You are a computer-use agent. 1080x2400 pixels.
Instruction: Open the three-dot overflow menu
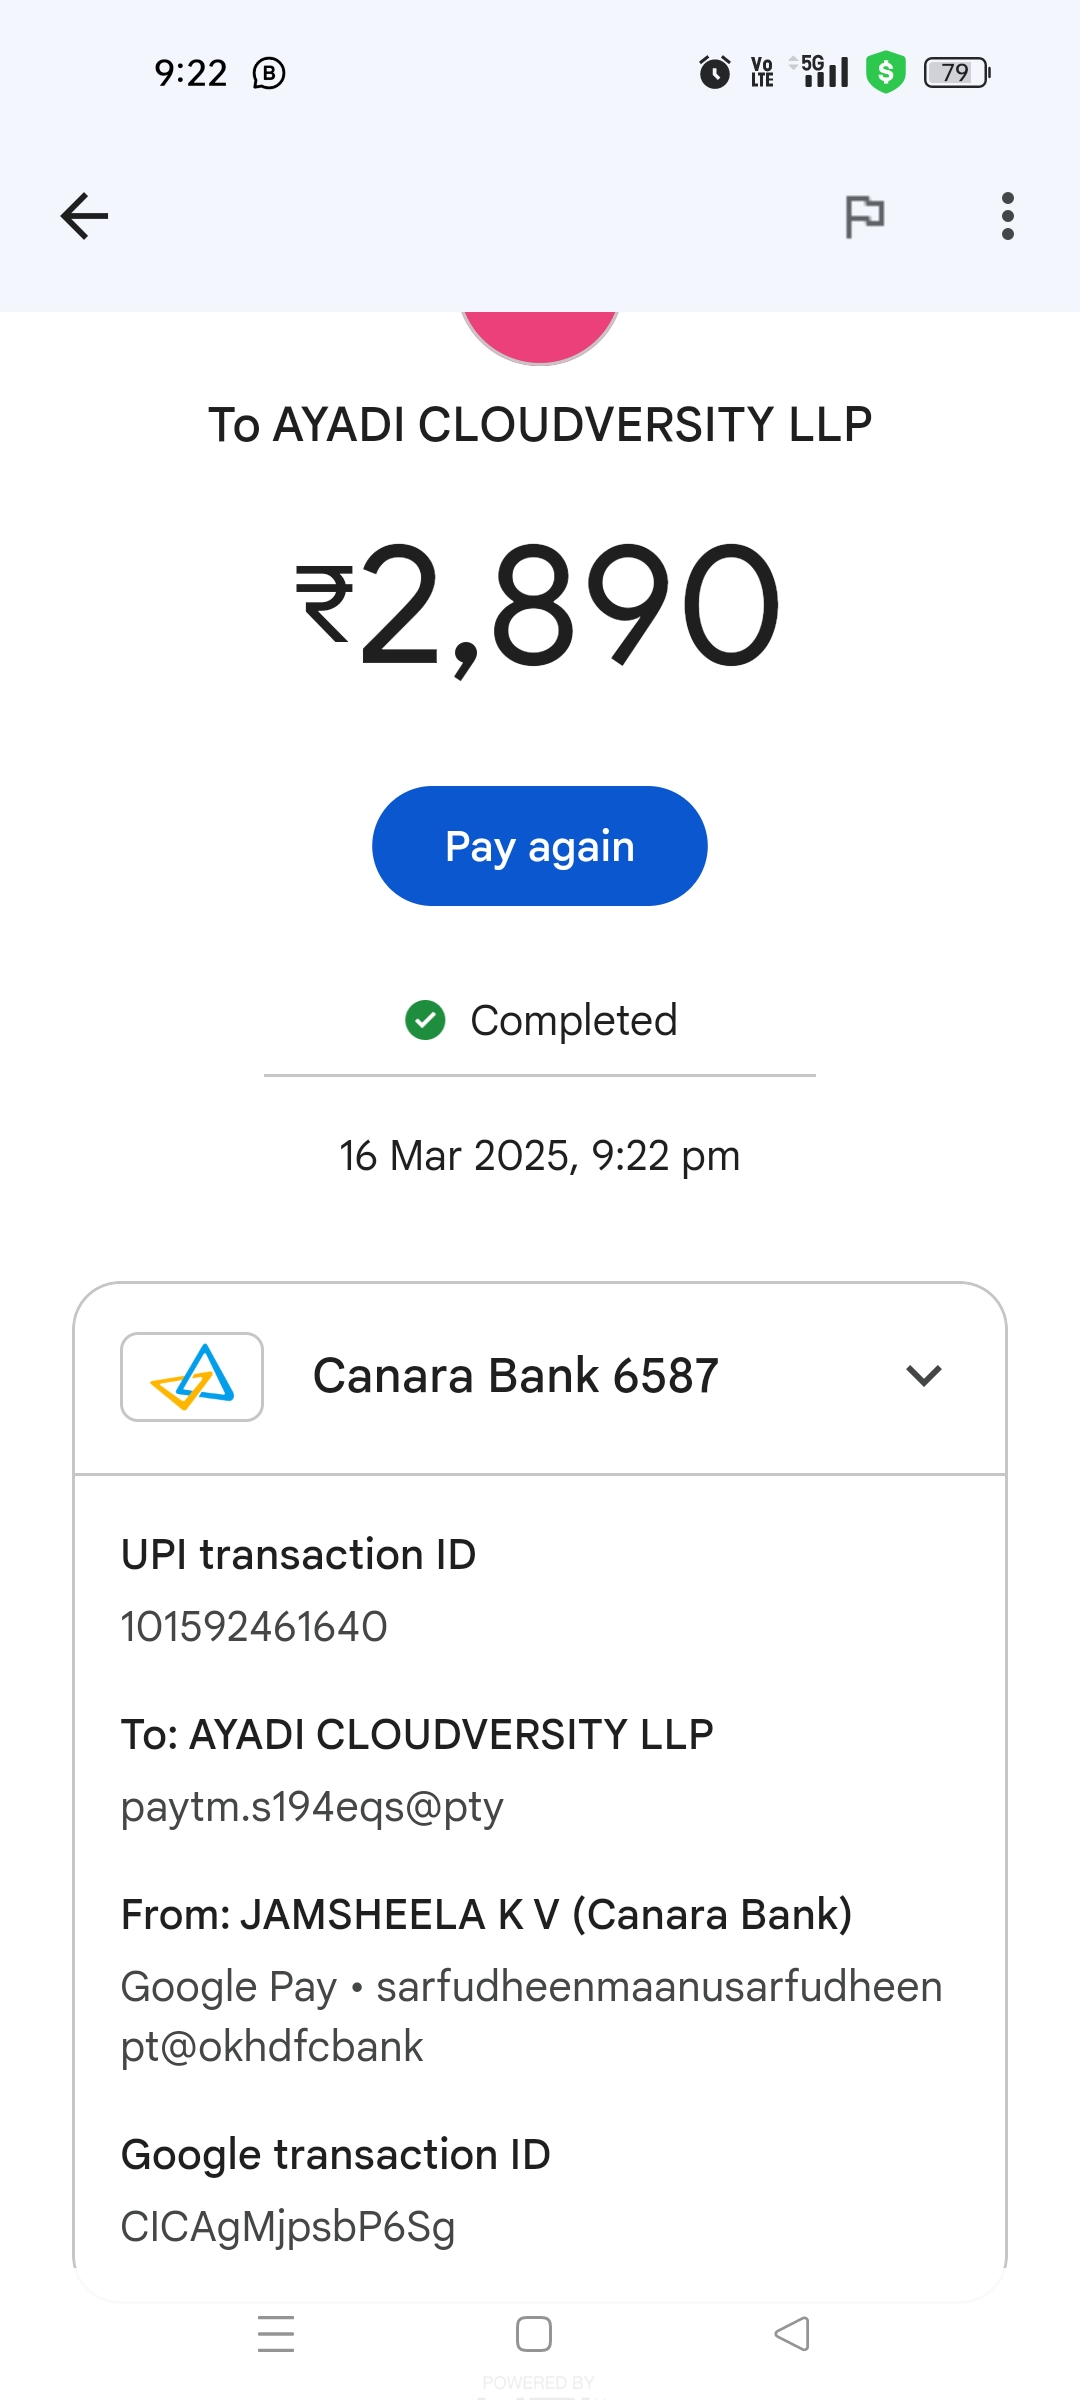pyautogui.click(x=1007, y=216)
